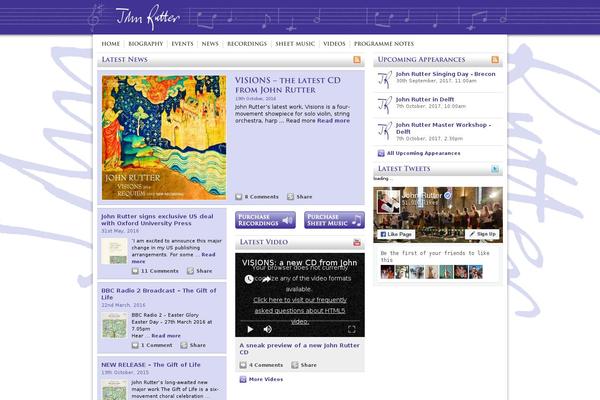Open the Sheet Music menu item
600x400 pixels.
pyautogui.click(x=295, y=44)
